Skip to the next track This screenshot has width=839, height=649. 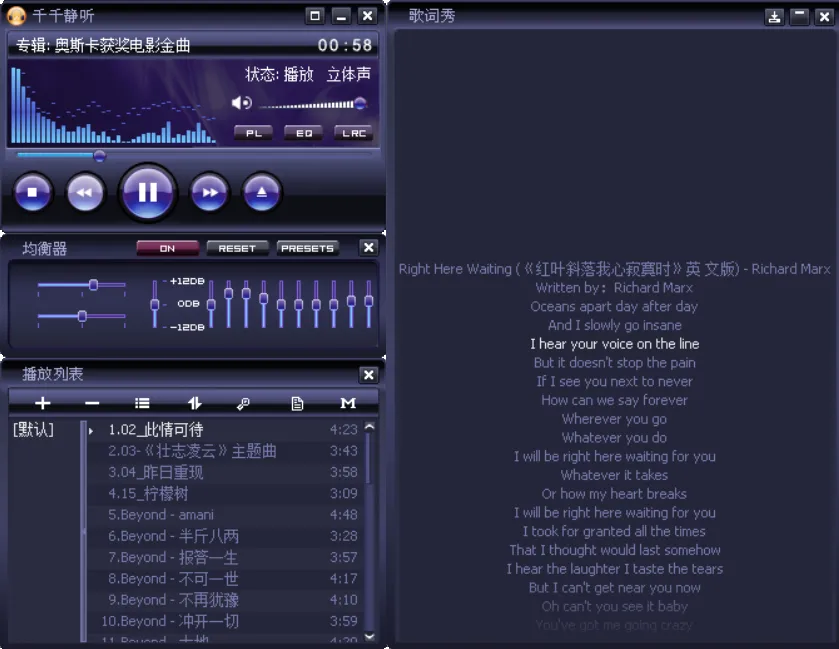coord(209,192)
